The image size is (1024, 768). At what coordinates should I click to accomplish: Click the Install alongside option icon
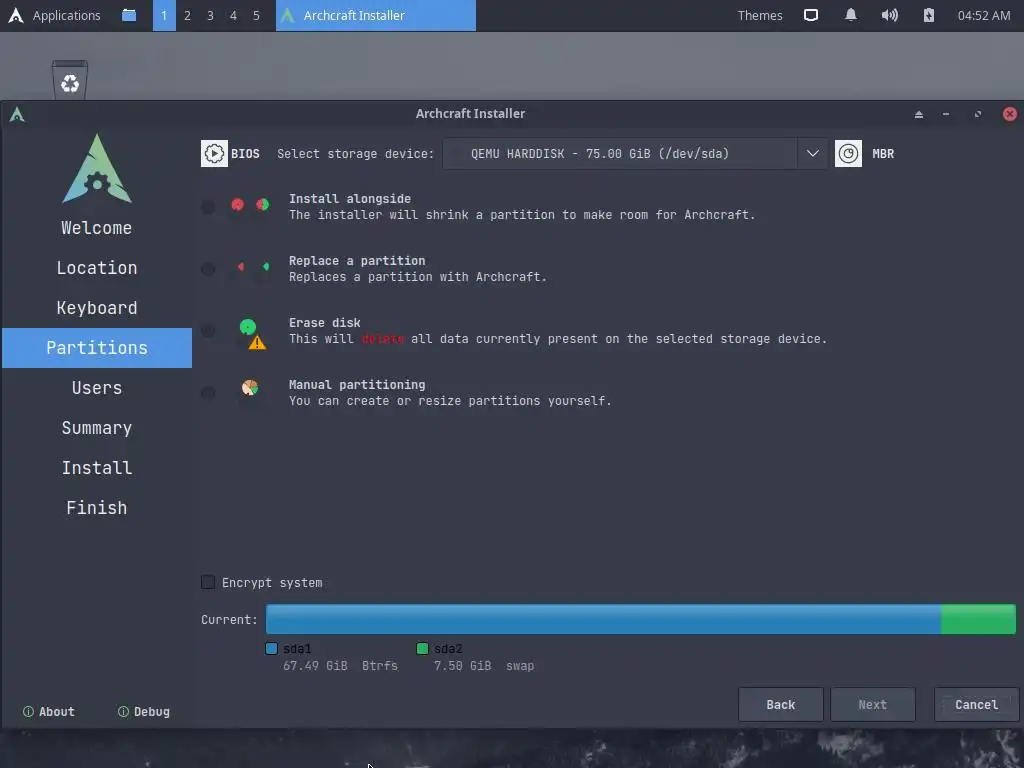point(250,205)
